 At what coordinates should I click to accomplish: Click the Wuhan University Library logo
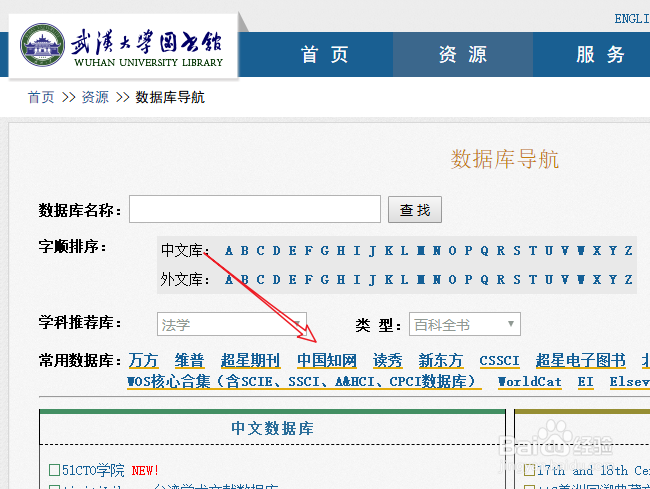click(x=123, y=46)
